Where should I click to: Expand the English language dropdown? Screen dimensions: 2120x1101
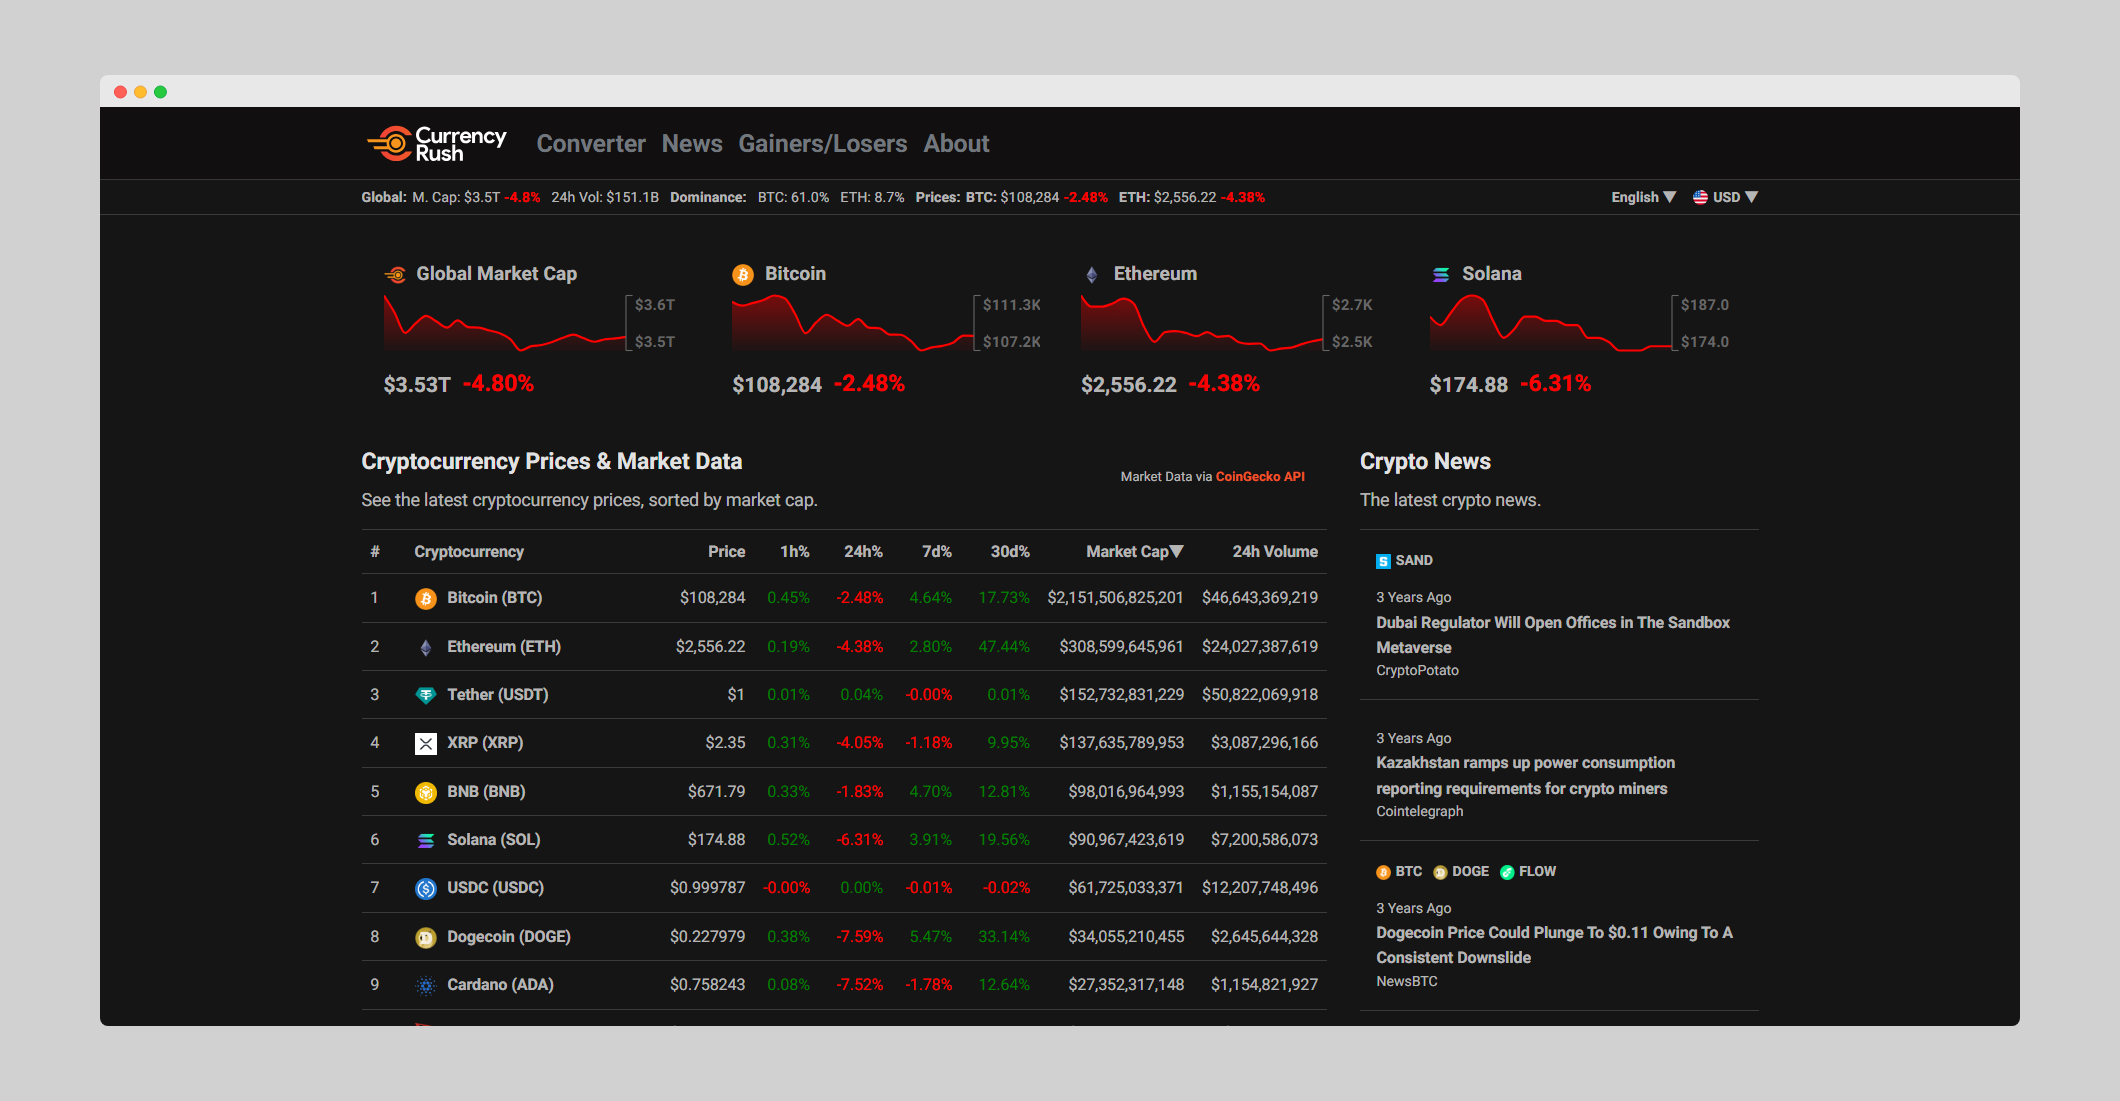coord(1643,197)
